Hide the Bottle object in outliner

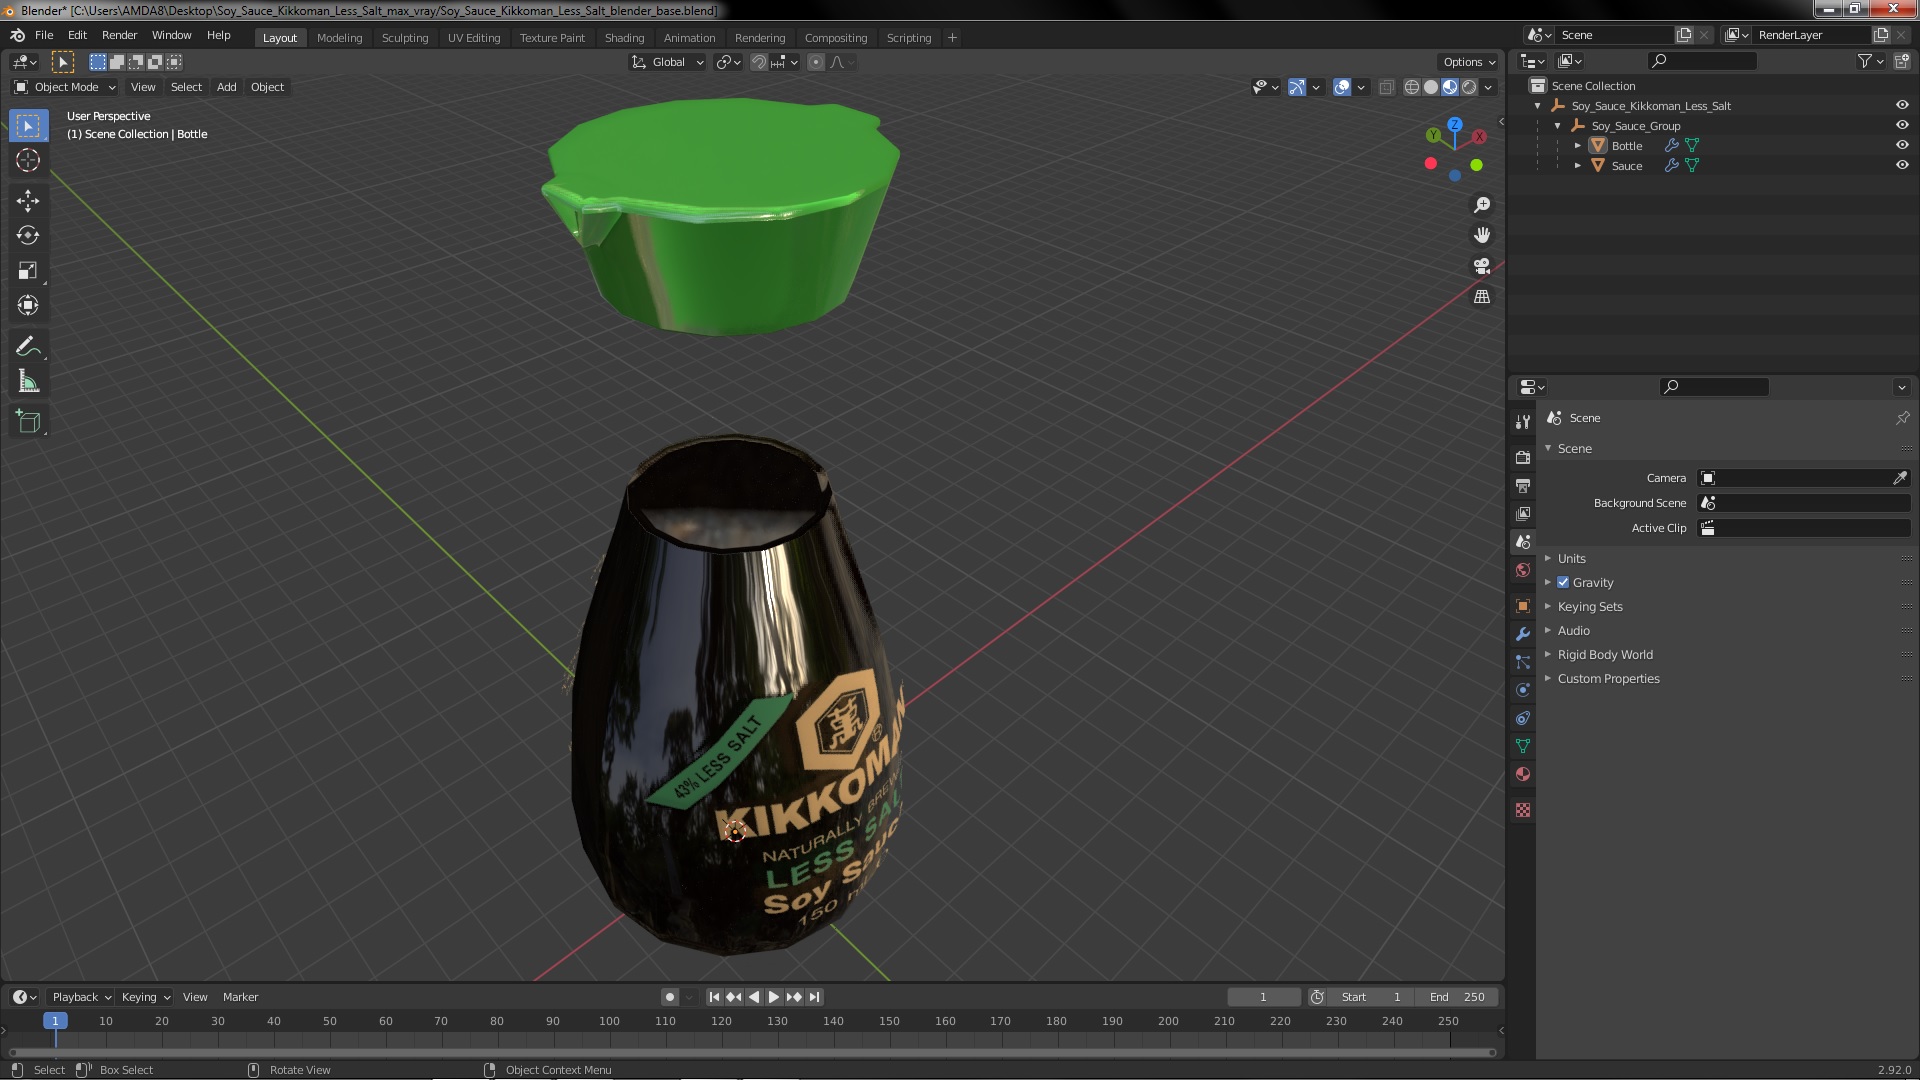coord(1902,145)
